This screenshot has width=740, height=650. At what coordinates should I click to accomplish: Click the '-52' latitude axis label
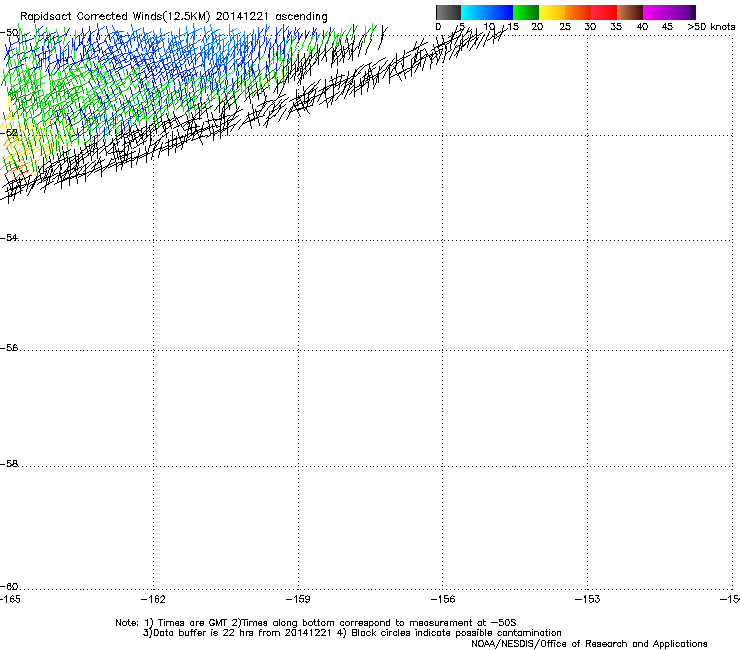pyautogui.click(x=9, y=133)
